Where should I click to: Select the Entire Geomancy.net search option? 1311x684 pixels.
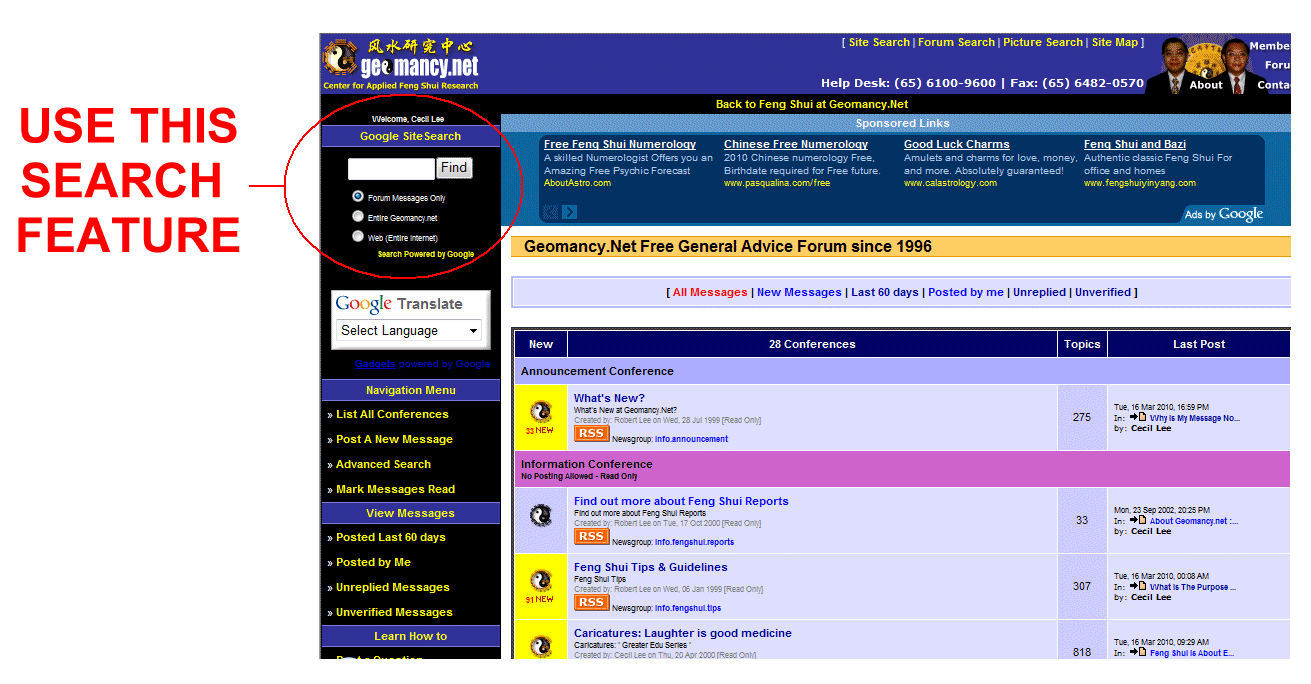pos(358,216)
